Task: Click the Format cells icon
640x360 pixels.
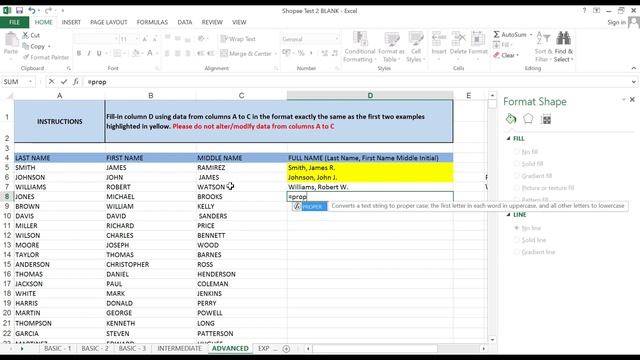Action: [478, 39]
